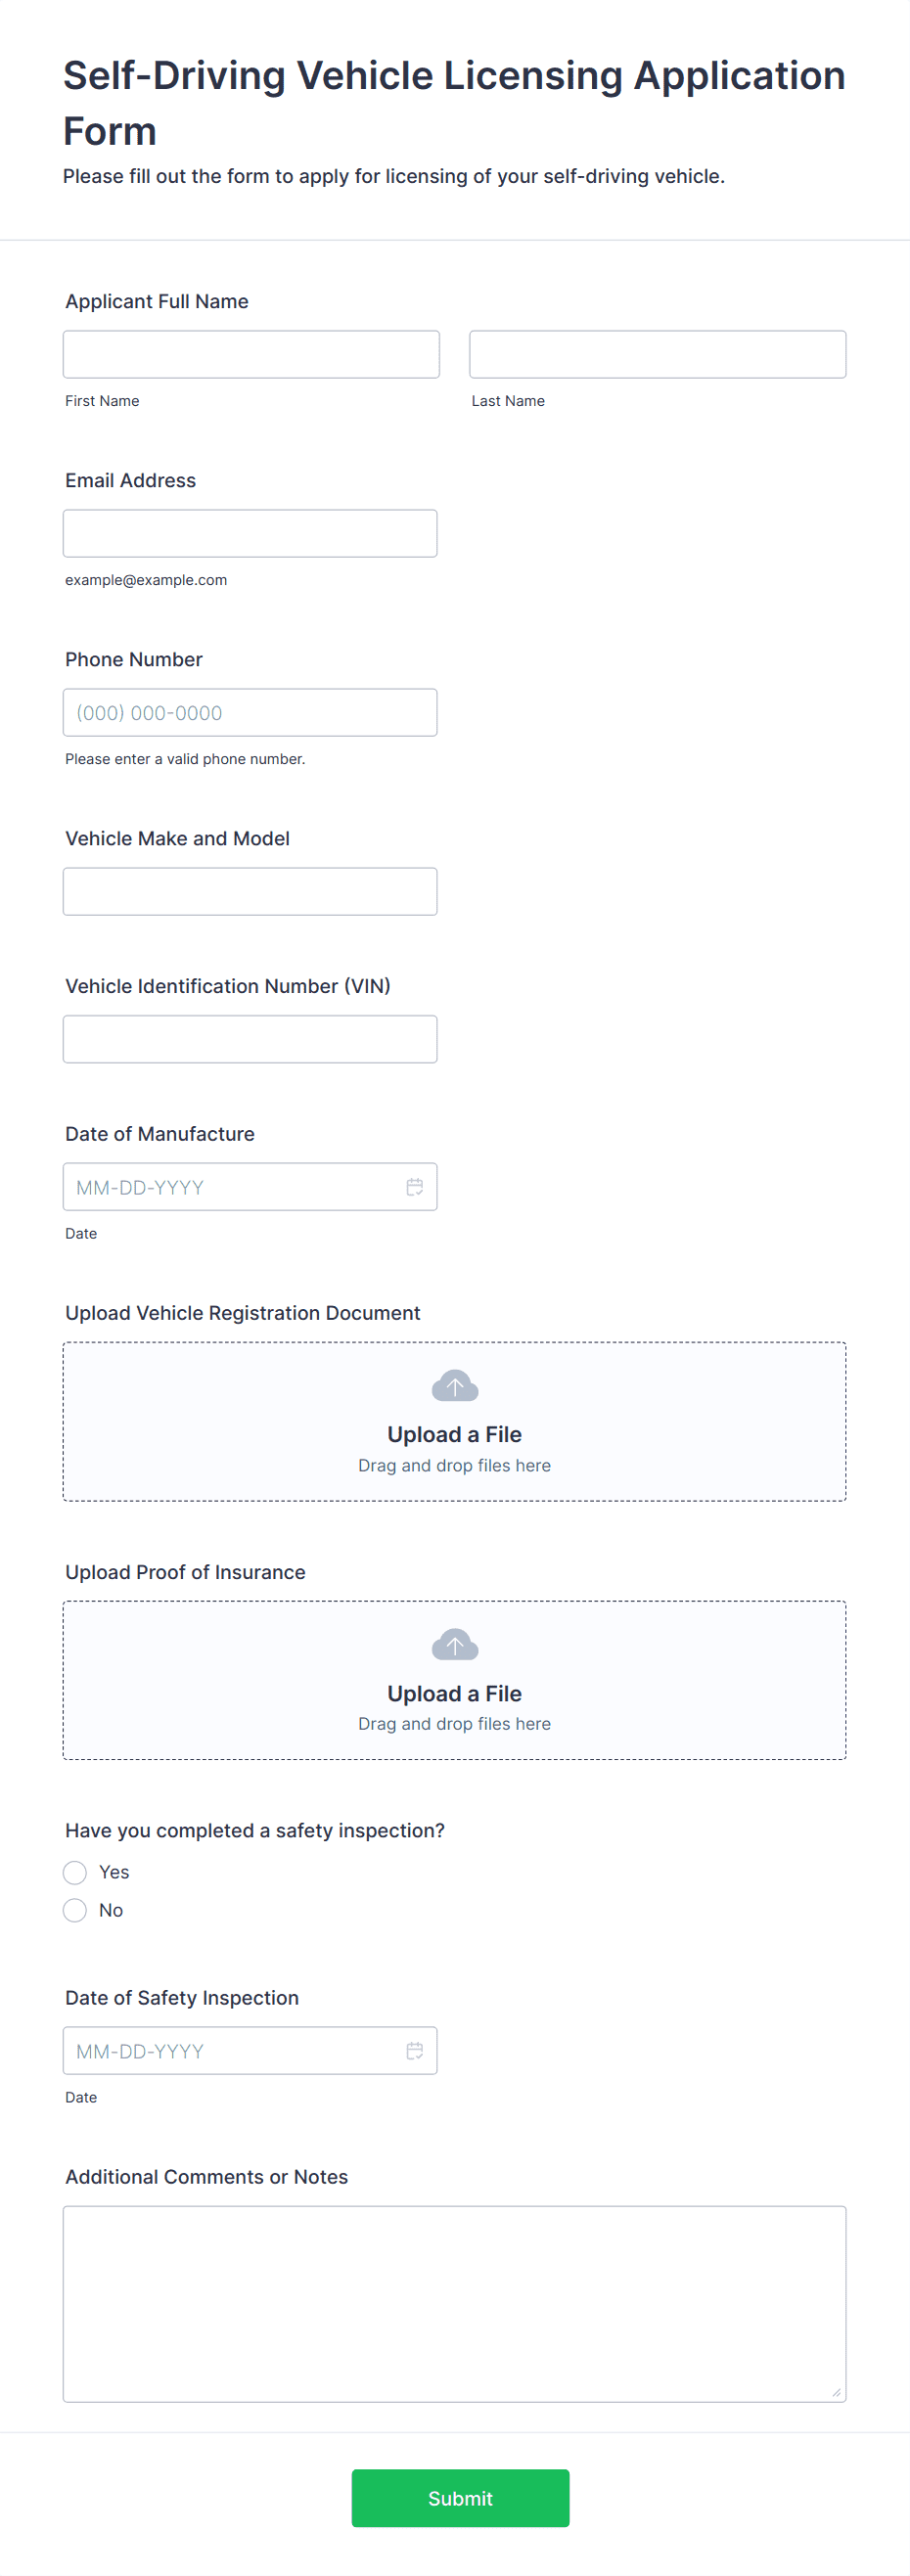
Task: Click the Vehicle Identification Number field
Action: (250, 1039)
